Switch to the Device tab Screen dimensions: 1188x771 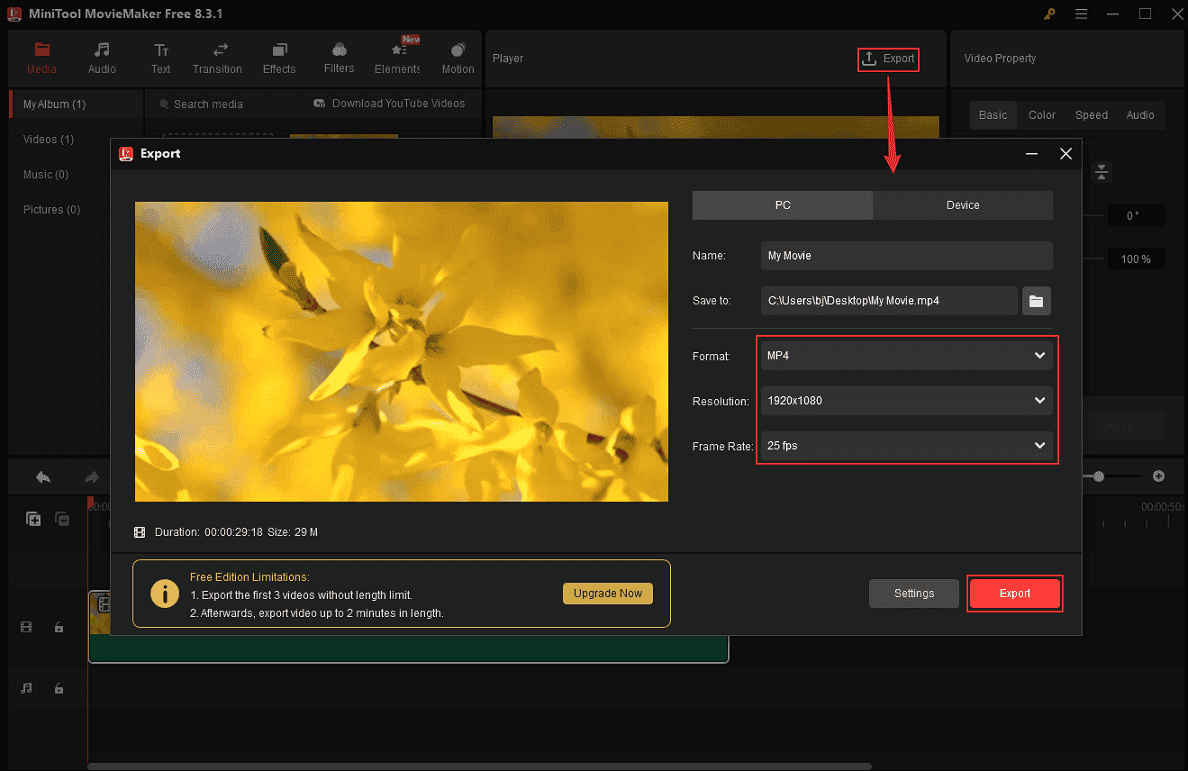pyautogui.click(x=962, y=204)
